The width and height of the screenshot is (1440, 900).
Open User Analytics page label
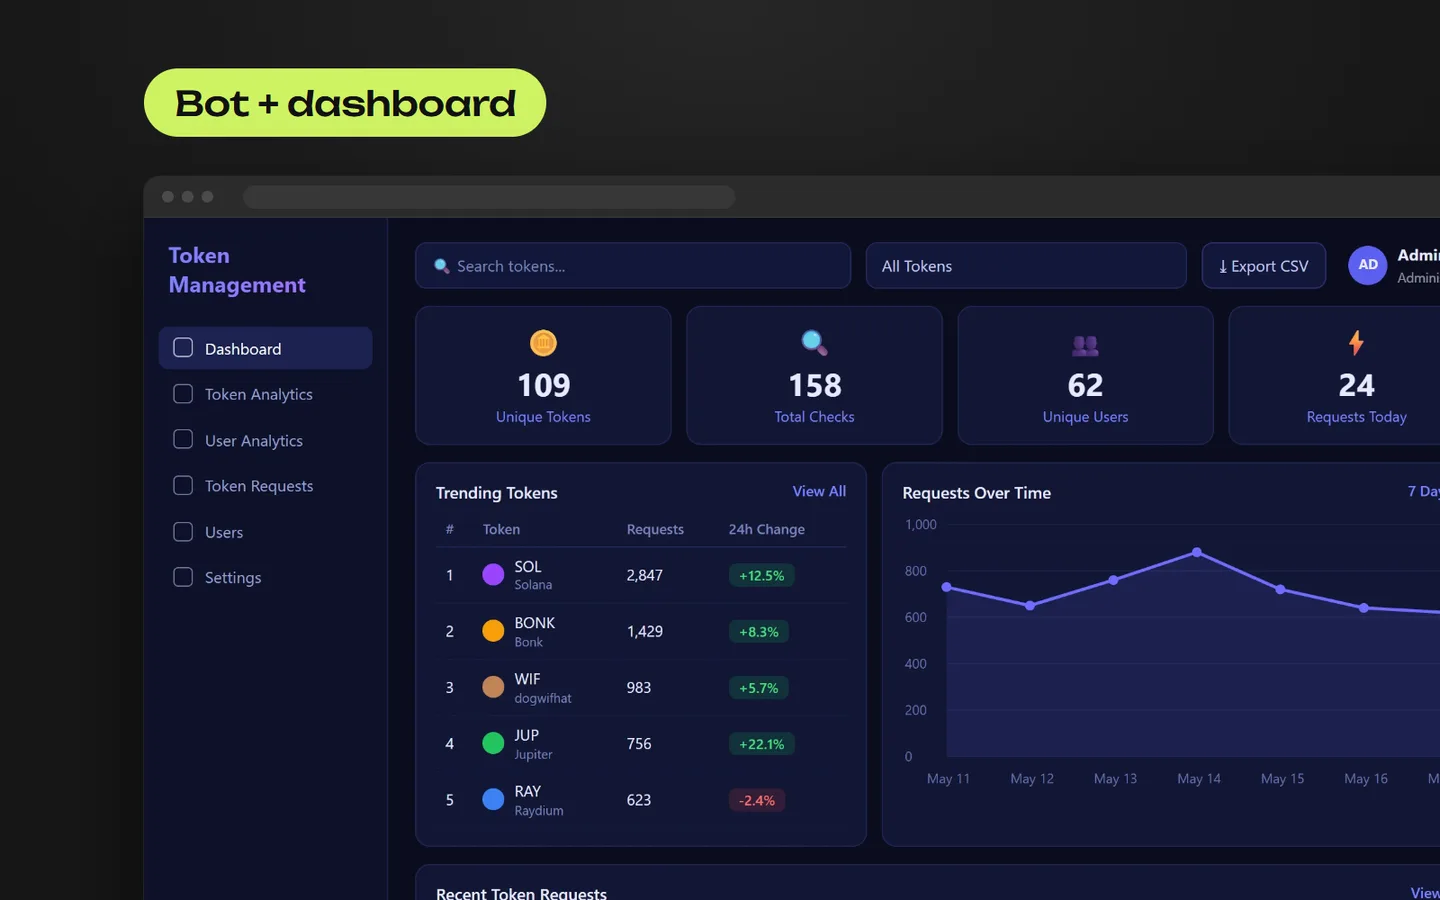pos(254,441)
